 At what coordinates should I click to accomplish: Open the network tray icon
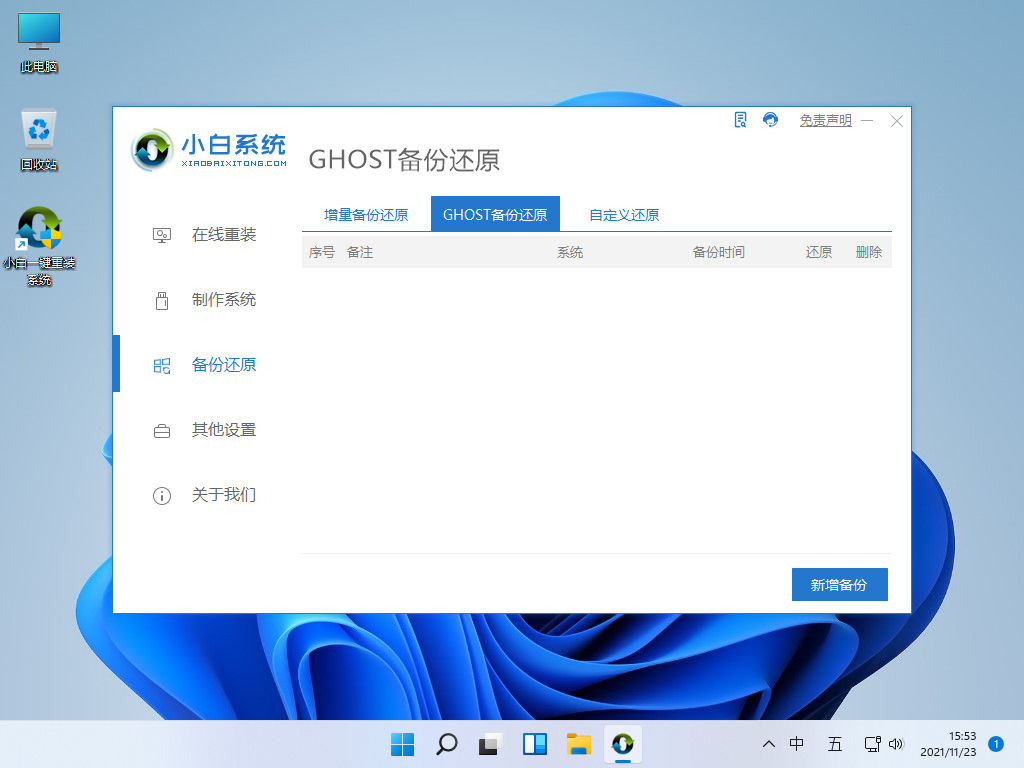click(x=872, y=744)
